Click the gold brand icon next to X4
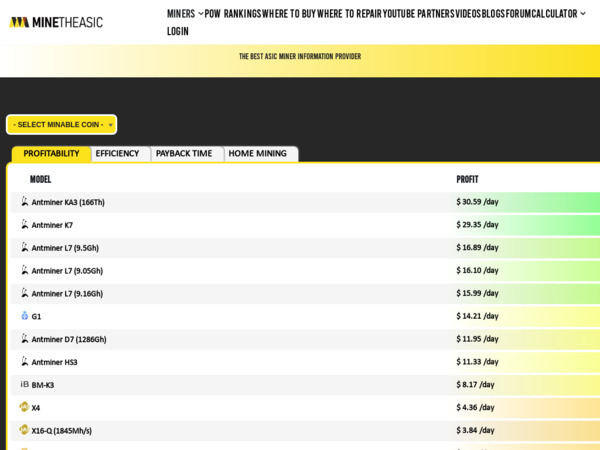 point(24,407)
